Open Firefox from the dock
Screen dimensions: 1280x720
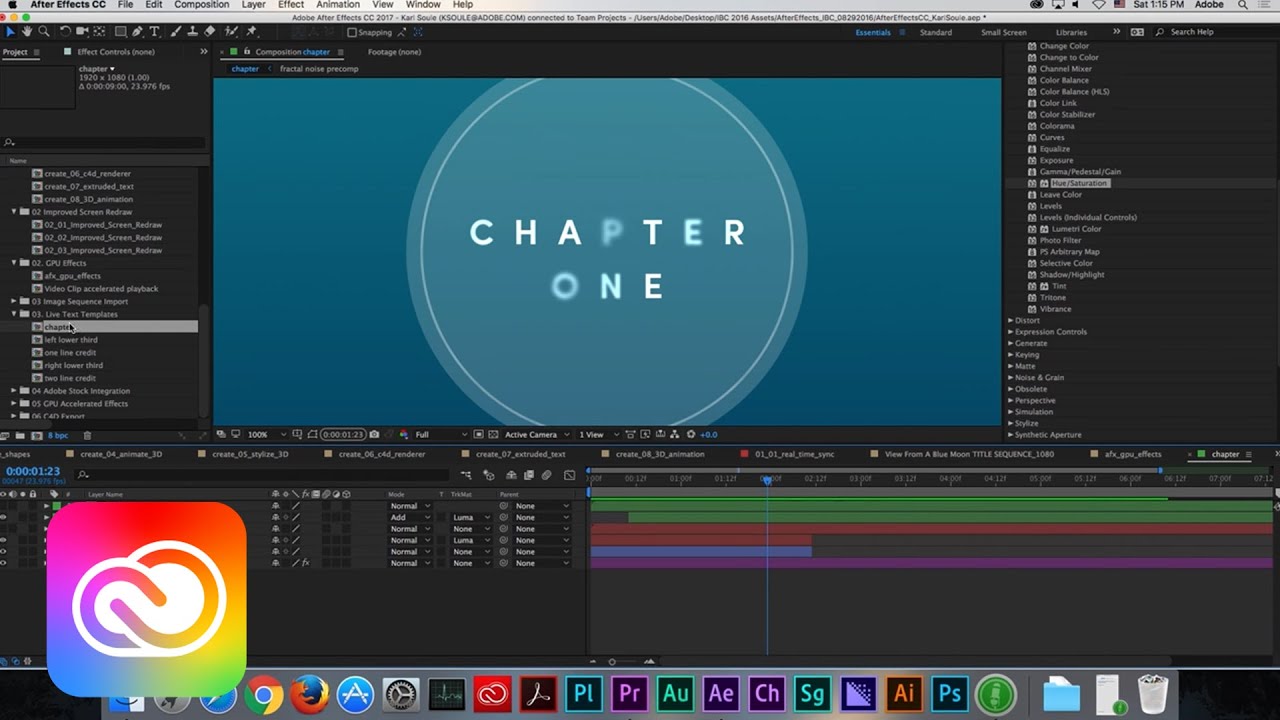[309, 694]
